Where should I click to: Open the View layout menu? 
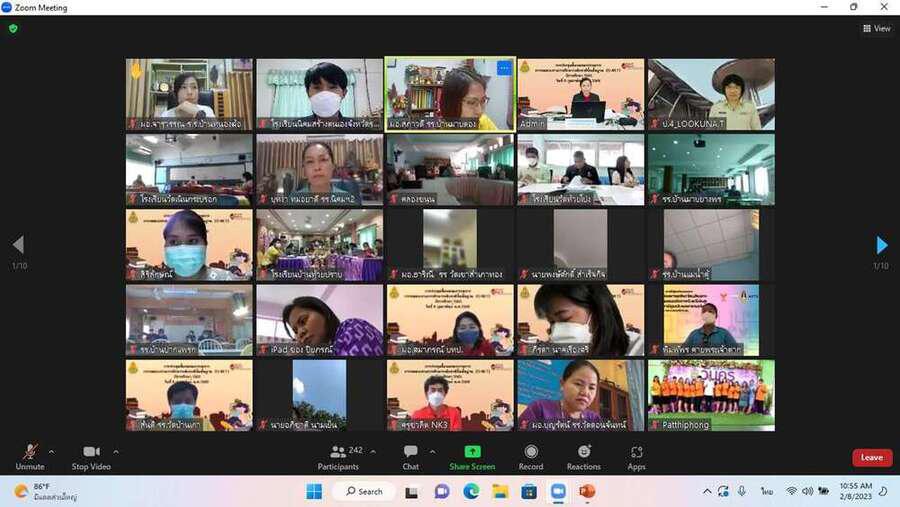pyautogui.click(x=876, y=28)
